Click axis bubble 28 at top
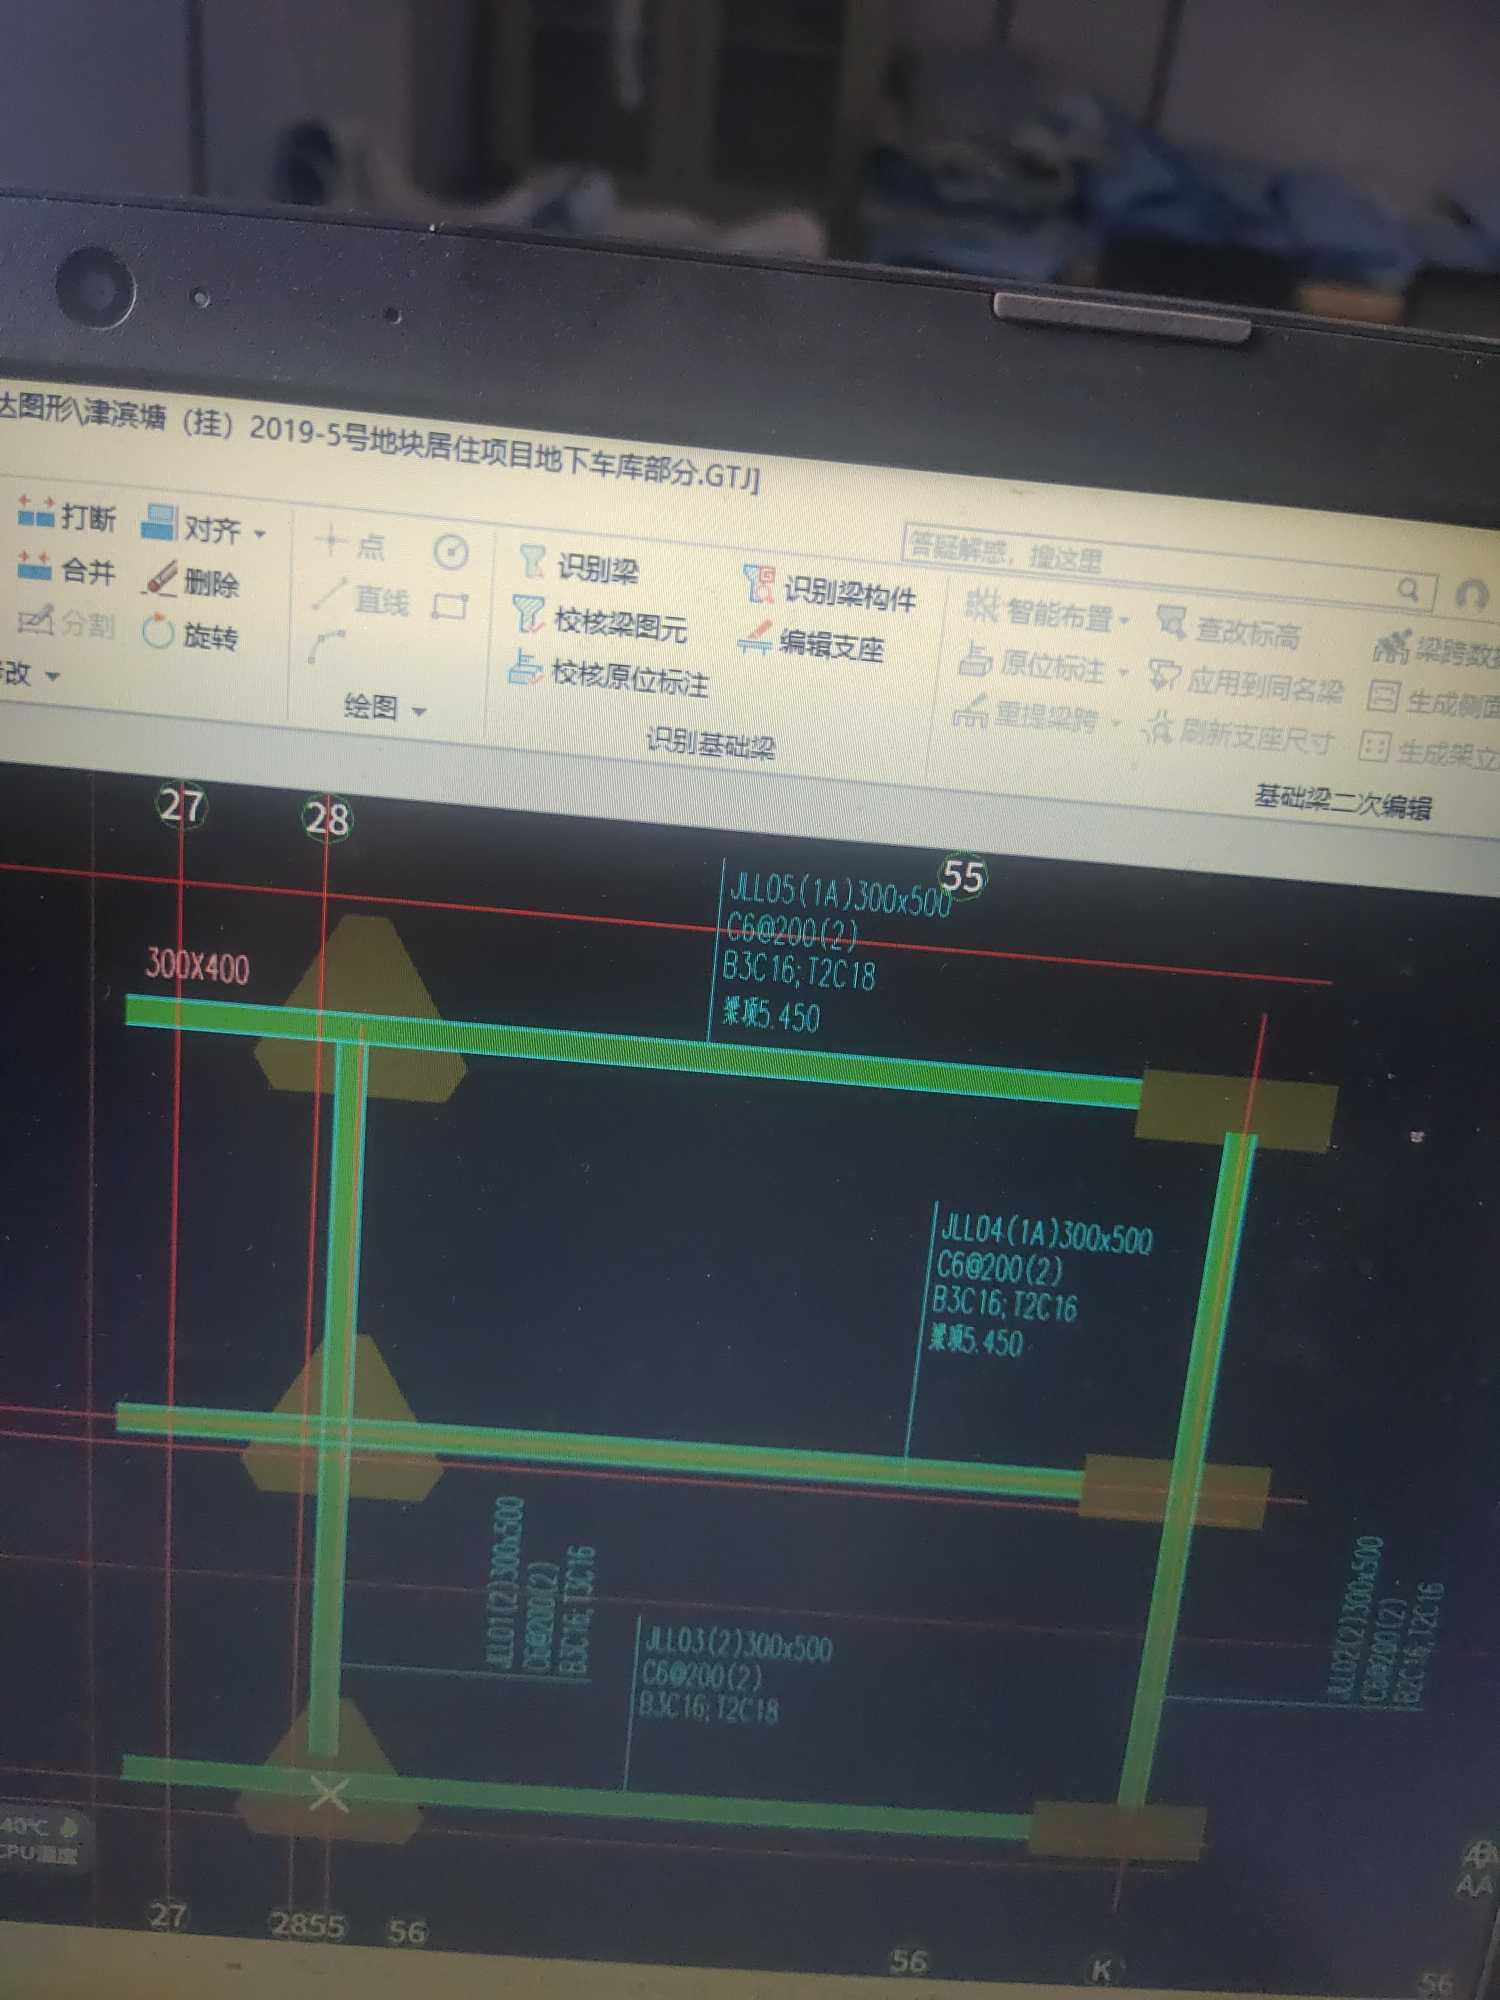 click(326, 818)
